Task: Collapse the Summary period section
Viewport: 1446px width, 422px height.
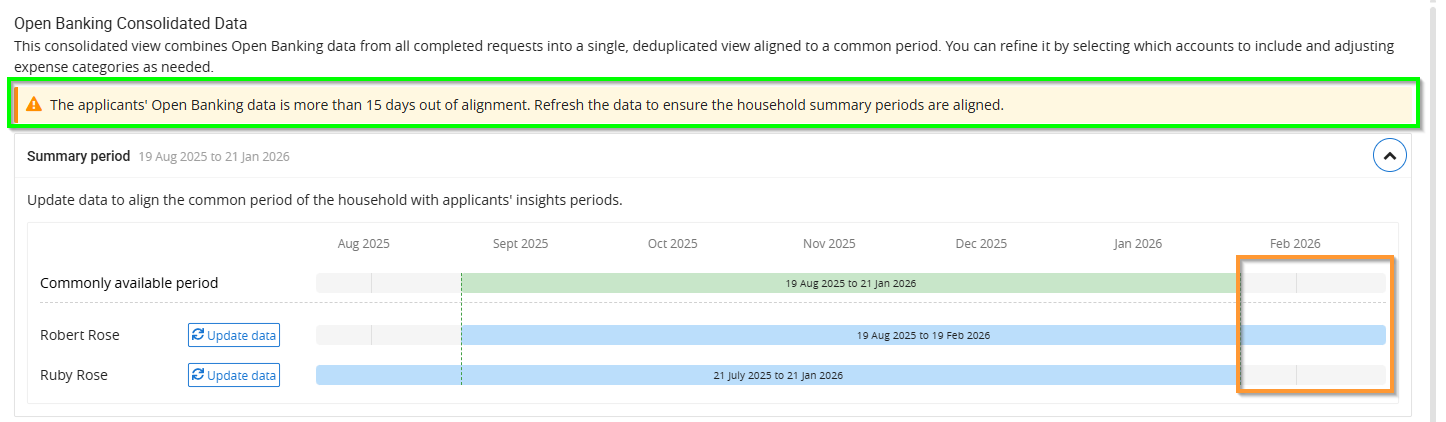Action: tap(1390, 155)
